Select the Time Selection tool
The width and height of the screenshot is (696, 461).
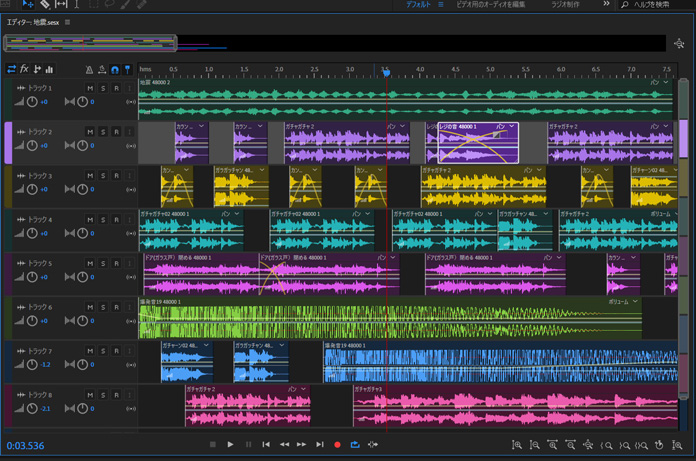coord(77,5)
